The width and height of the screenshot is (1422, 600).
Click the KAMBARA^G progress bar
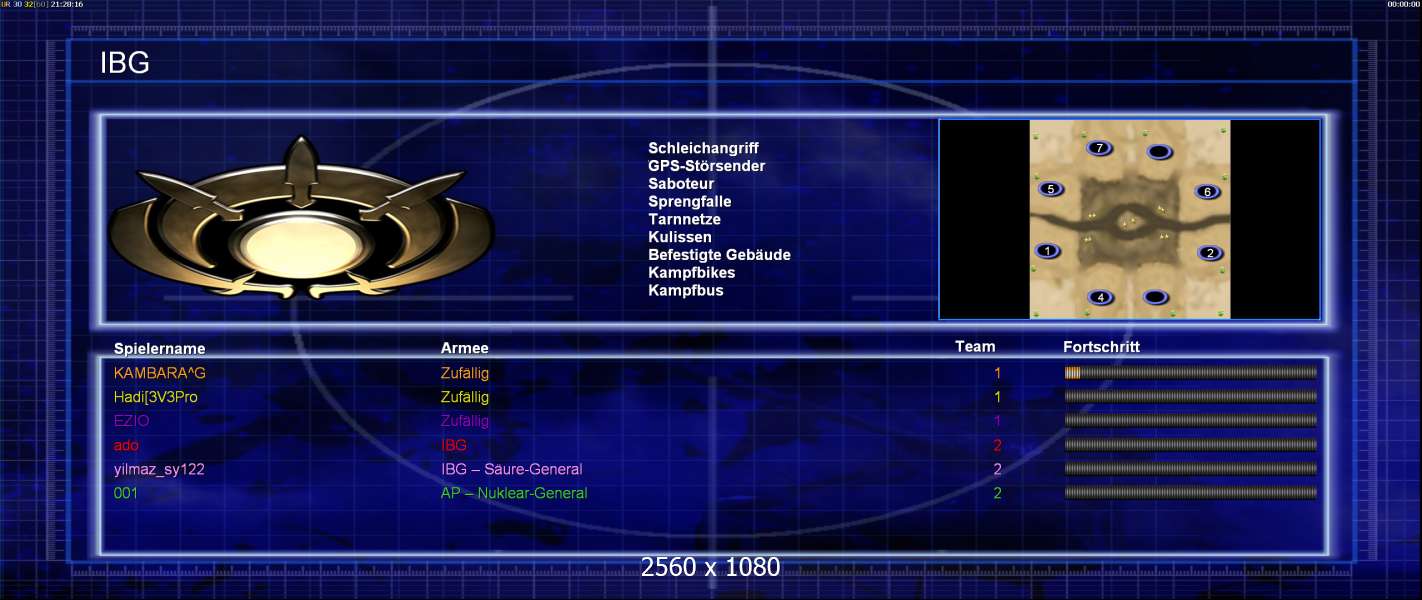1191,373
